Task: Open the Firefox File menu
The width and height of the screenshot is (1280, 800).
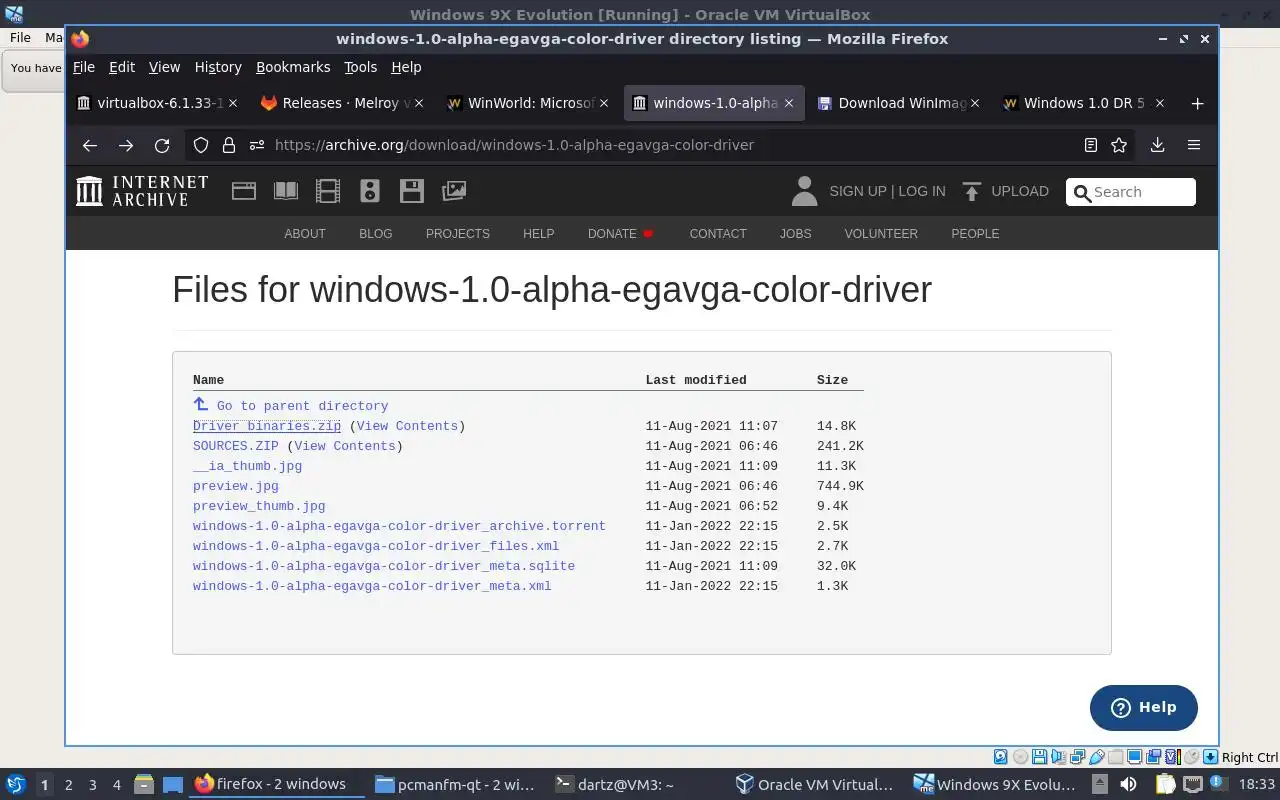Action: pyautogui.click(x=84, y=67)
